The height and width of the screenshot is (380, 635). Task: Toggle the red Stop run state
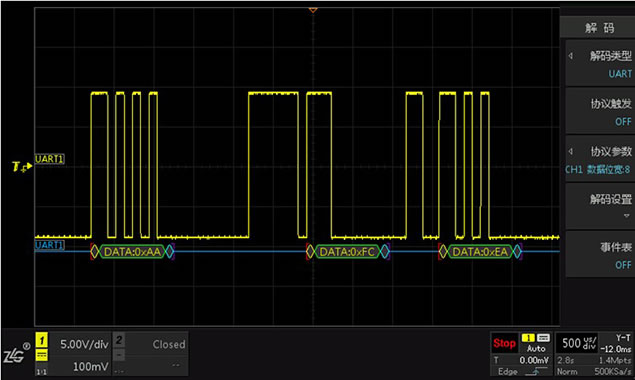pos(504,344)
